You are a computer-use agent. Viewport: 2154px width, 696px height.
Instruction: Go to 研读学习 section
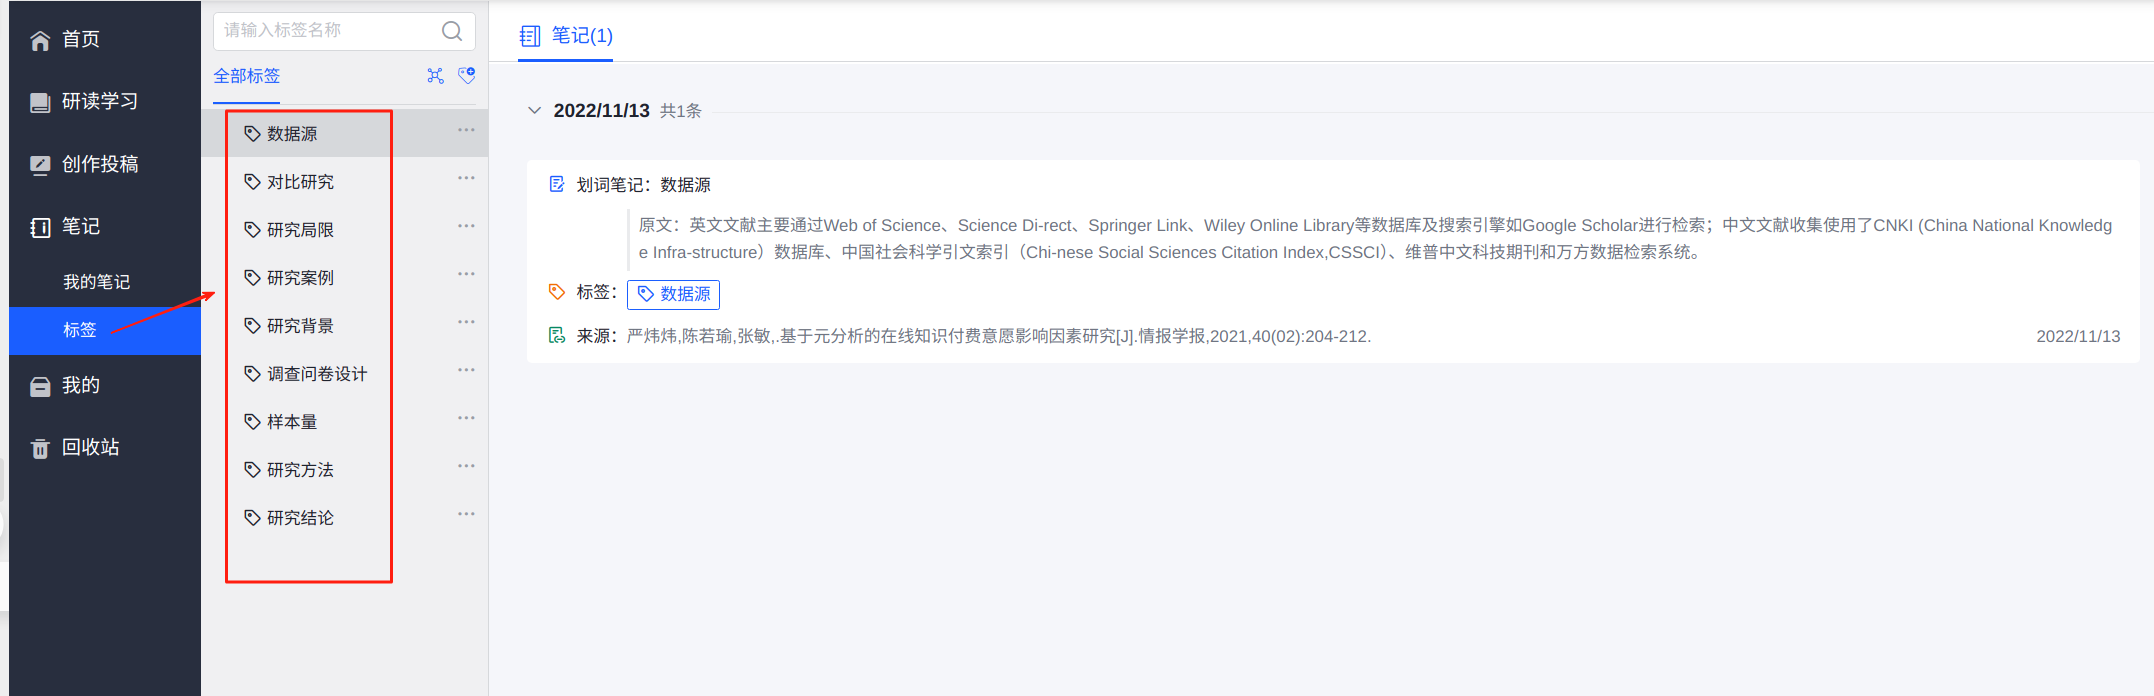(99, 101)
